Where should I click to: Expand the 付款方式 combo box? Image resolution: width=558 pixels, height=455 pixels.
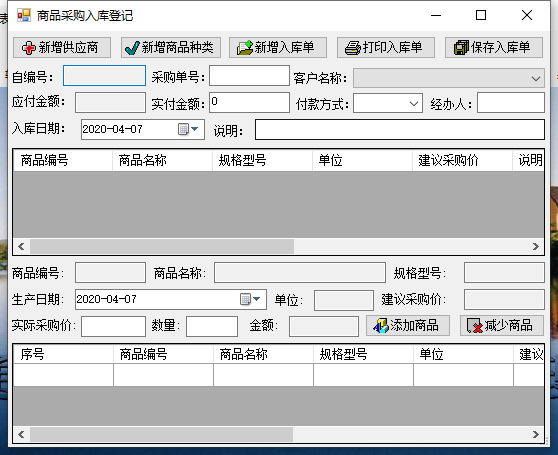point(414,104)
